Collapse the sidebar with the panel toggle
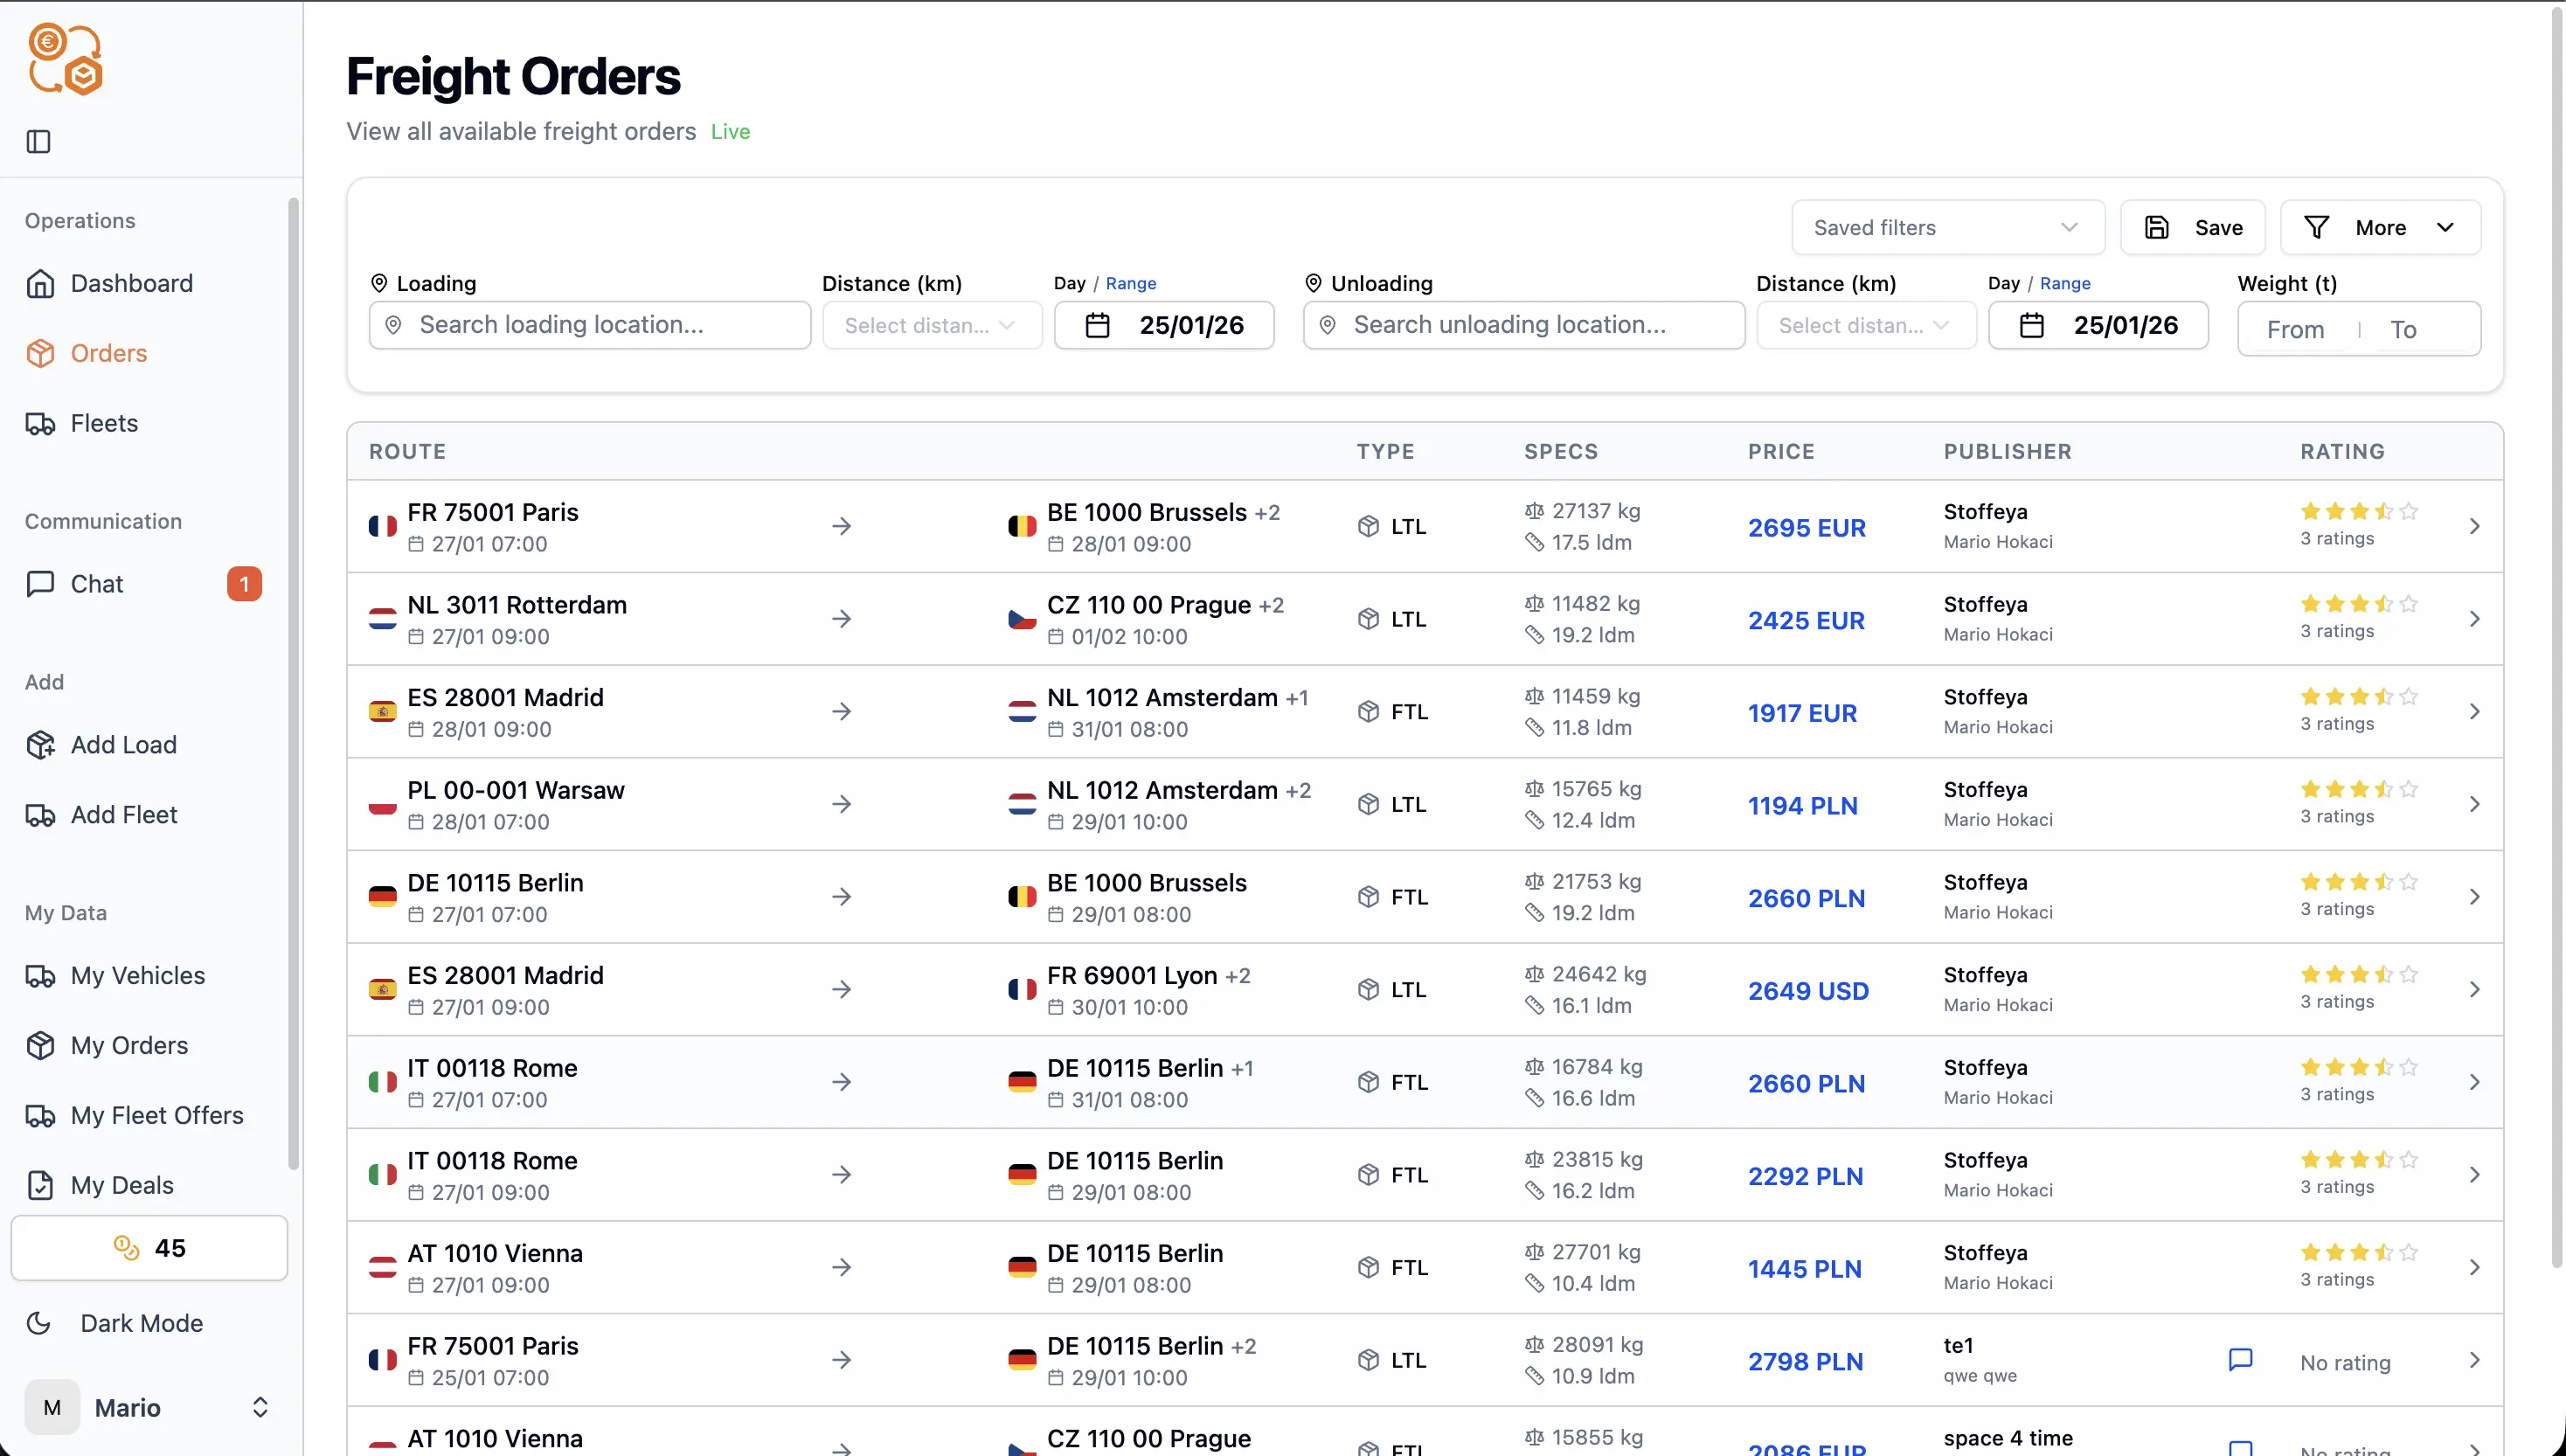This screenshot has width=2566, height=1456. tap(38, 142)
